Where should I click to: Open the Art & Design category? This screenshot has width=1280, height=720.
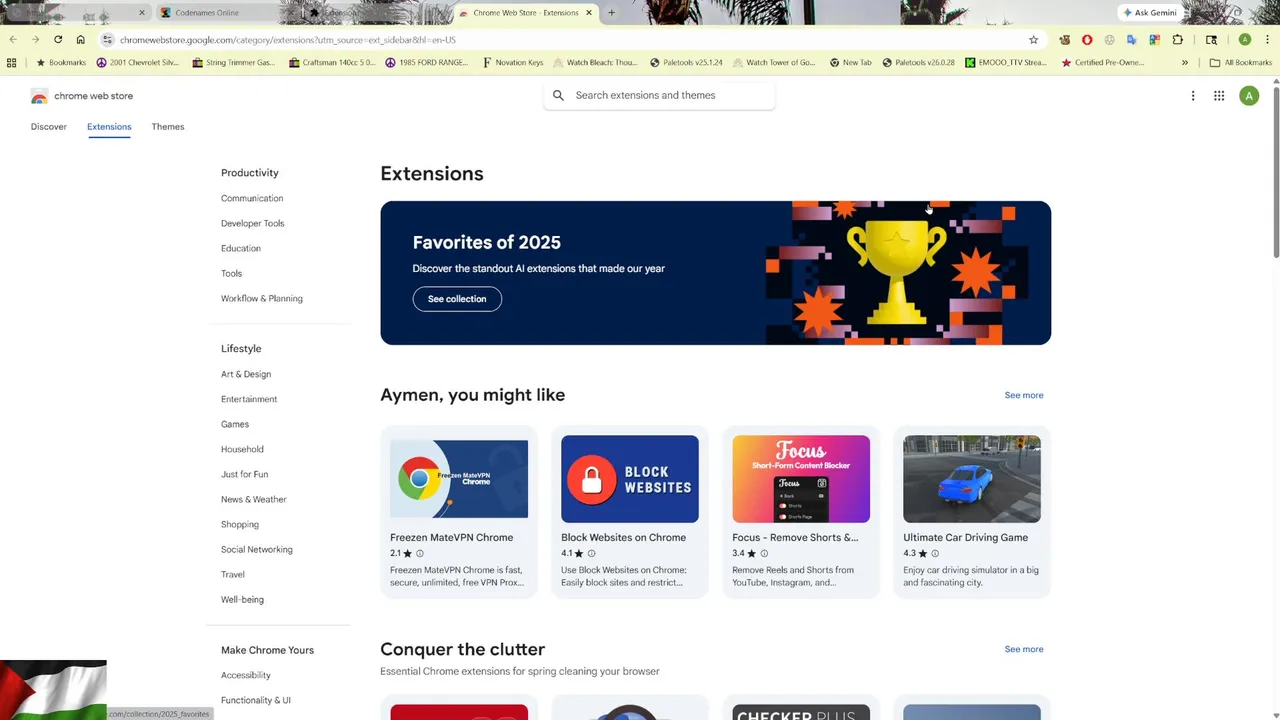246,374
